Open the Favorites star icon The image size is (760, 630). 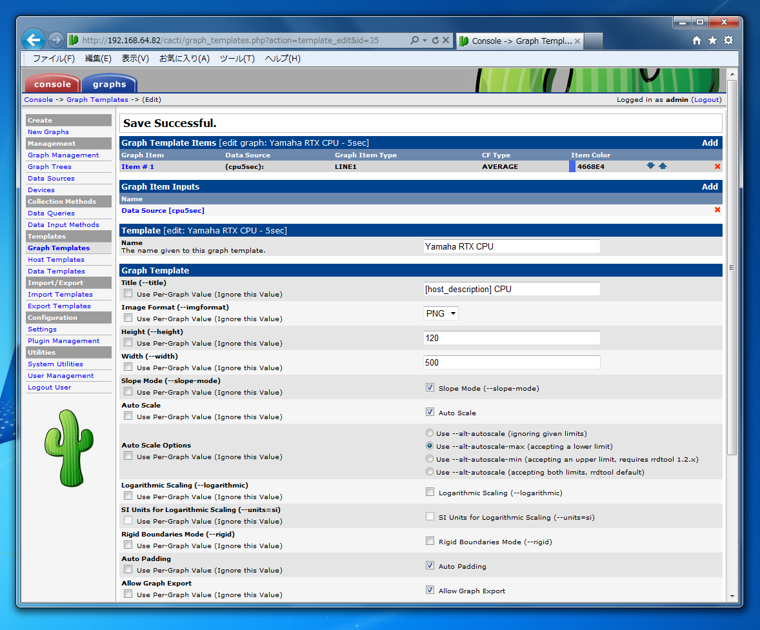click(712, 41)
